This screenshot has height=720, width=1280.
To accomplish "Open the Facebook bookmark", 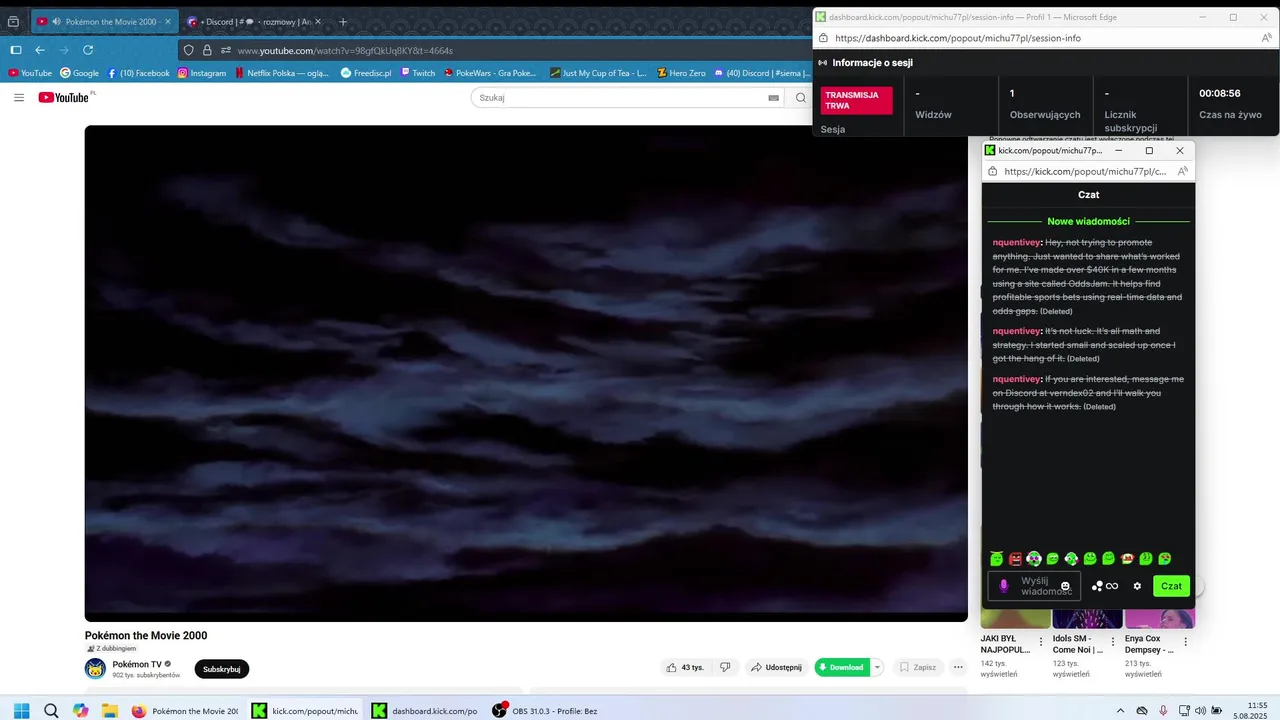I will (138, 73).
